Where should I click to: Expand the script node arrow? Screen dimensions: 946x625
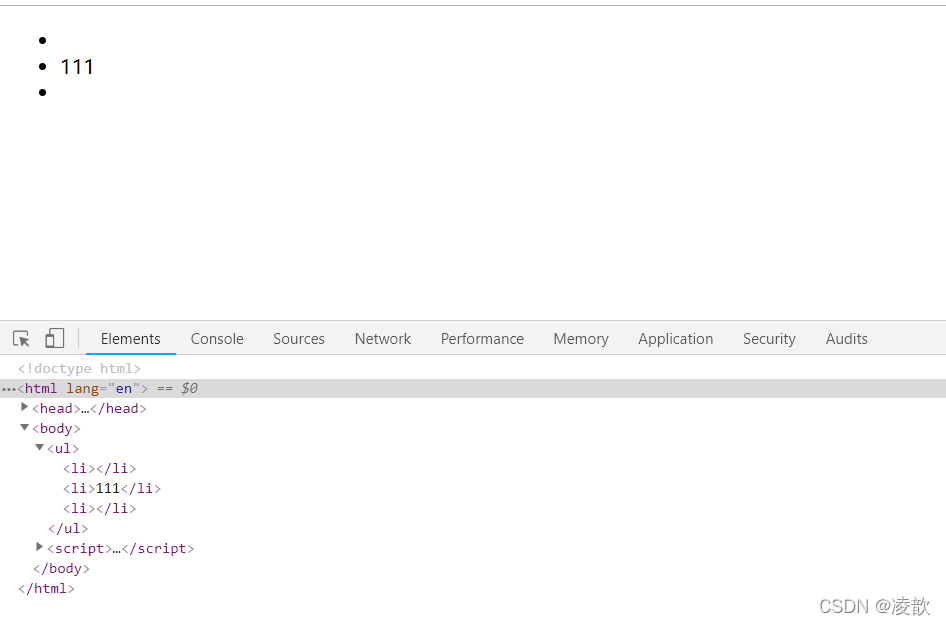coord(40,547)
